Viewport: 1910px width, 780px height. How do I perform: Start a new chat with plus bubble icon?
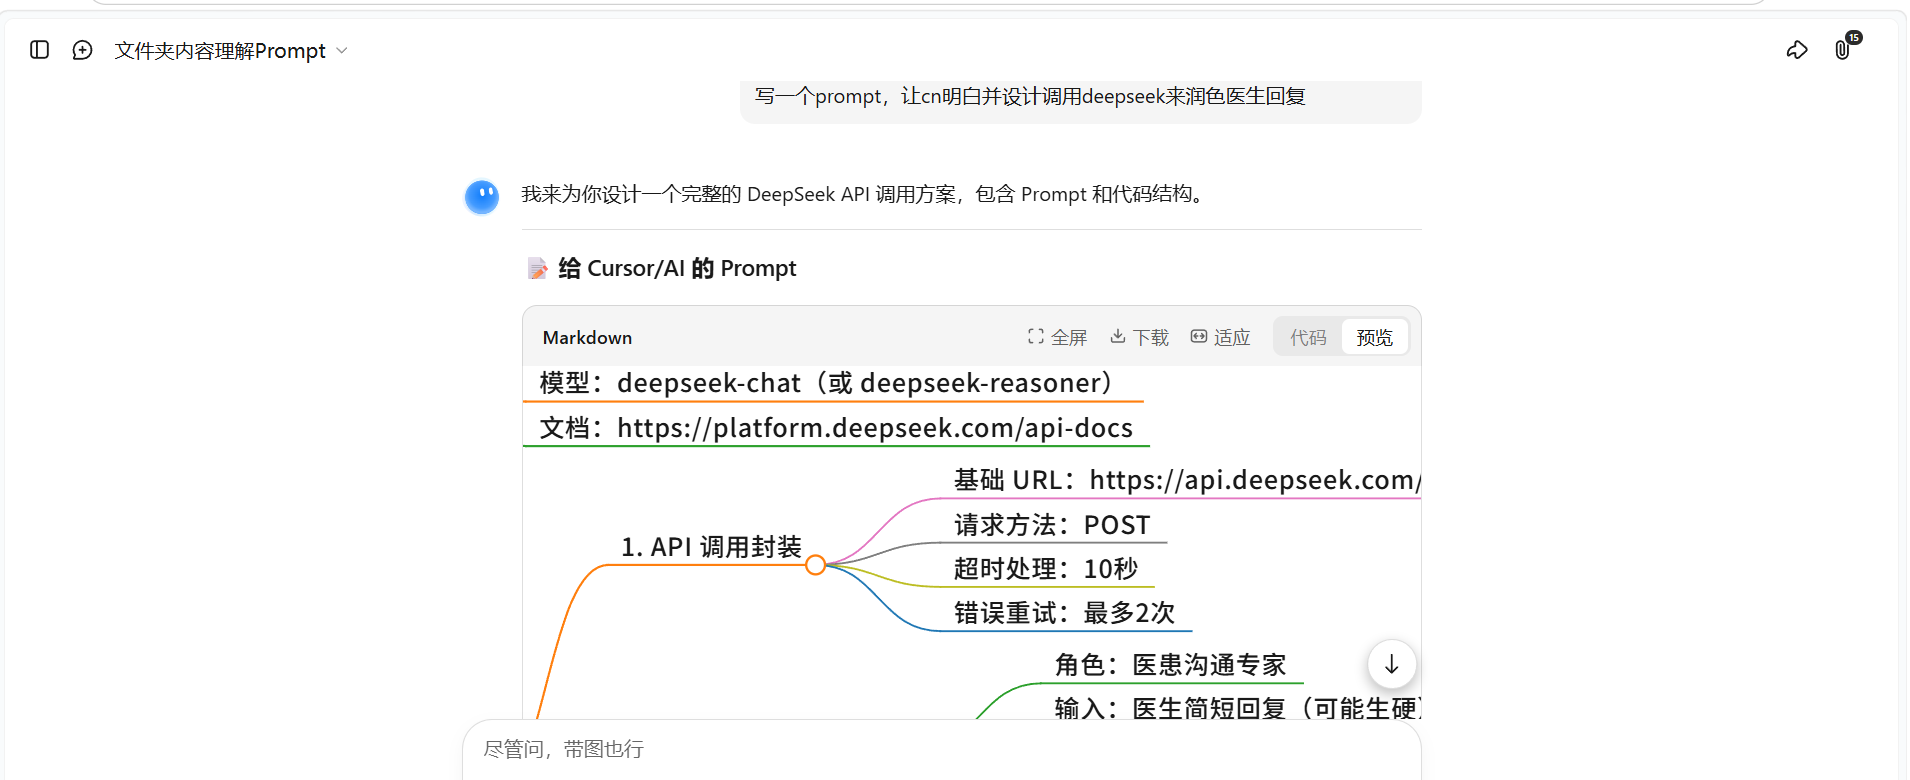tap(83, 50)
